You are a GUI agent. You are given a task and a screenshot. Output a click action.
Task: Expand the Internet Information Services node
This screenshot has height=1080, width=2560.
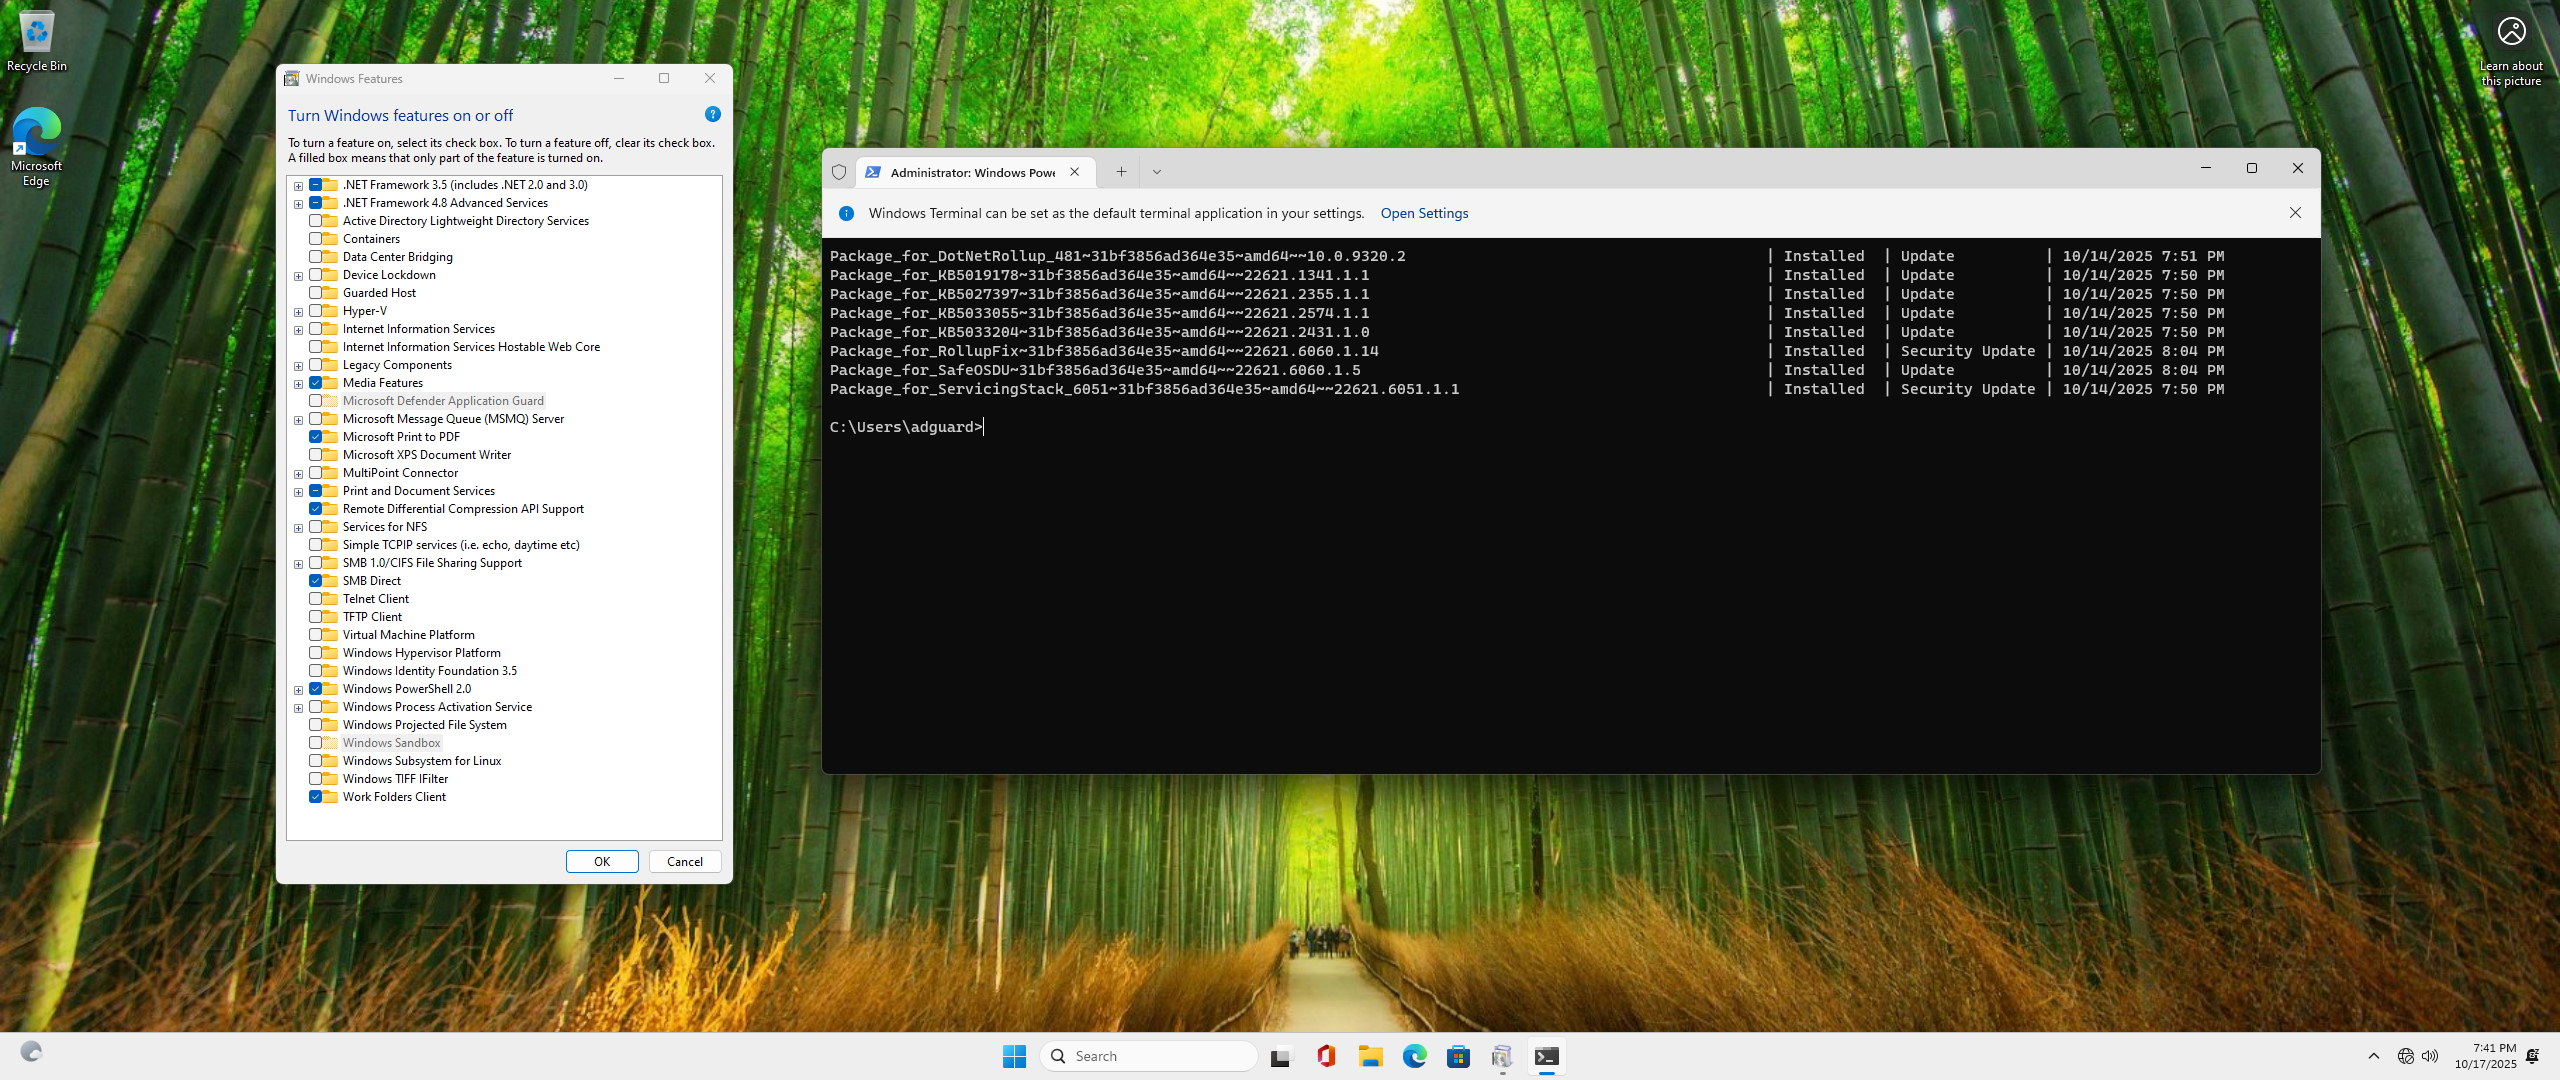[298, 330]
